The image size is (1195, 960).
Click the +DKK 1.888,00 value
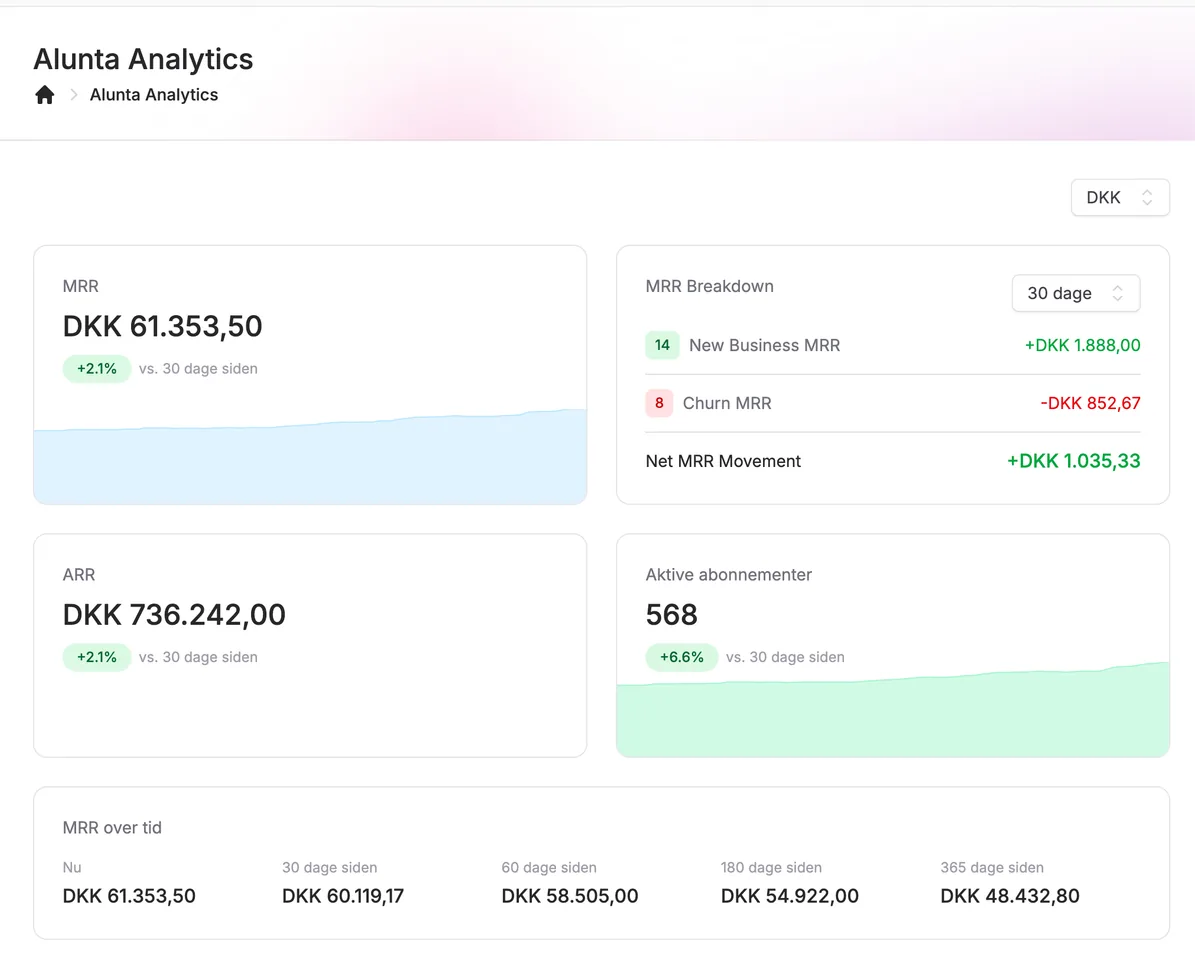[1082, 345]
